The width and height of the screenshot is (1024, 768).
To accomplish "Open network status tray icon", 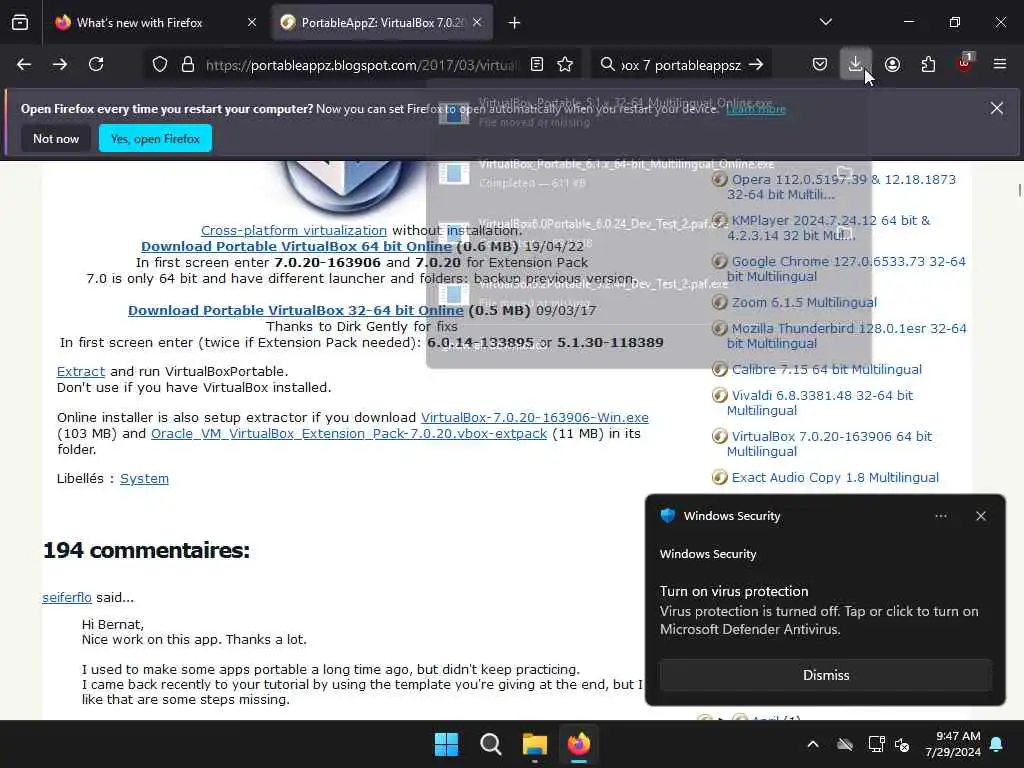I will point(876,744).
